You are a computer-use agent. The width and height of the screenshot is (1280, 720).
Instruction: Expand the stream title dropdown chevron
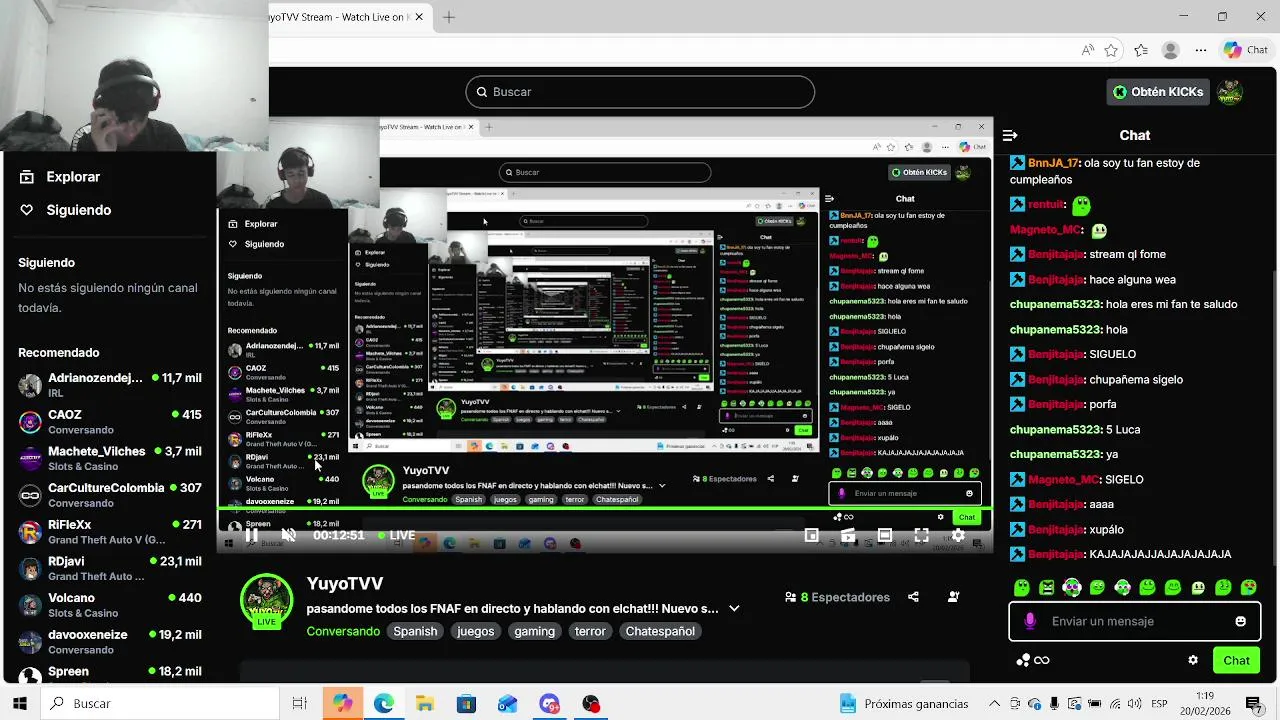(x=734, y=609)
